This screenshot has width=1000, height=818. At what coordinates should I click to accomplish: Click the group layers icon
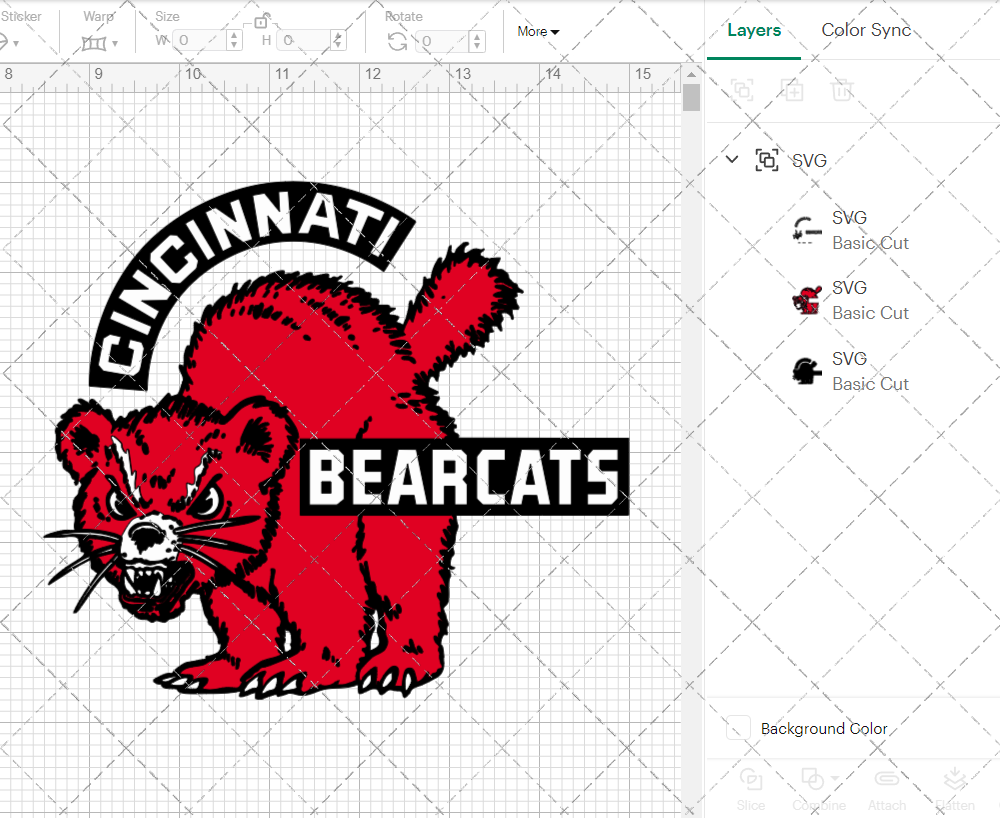[x=743, y=90]
